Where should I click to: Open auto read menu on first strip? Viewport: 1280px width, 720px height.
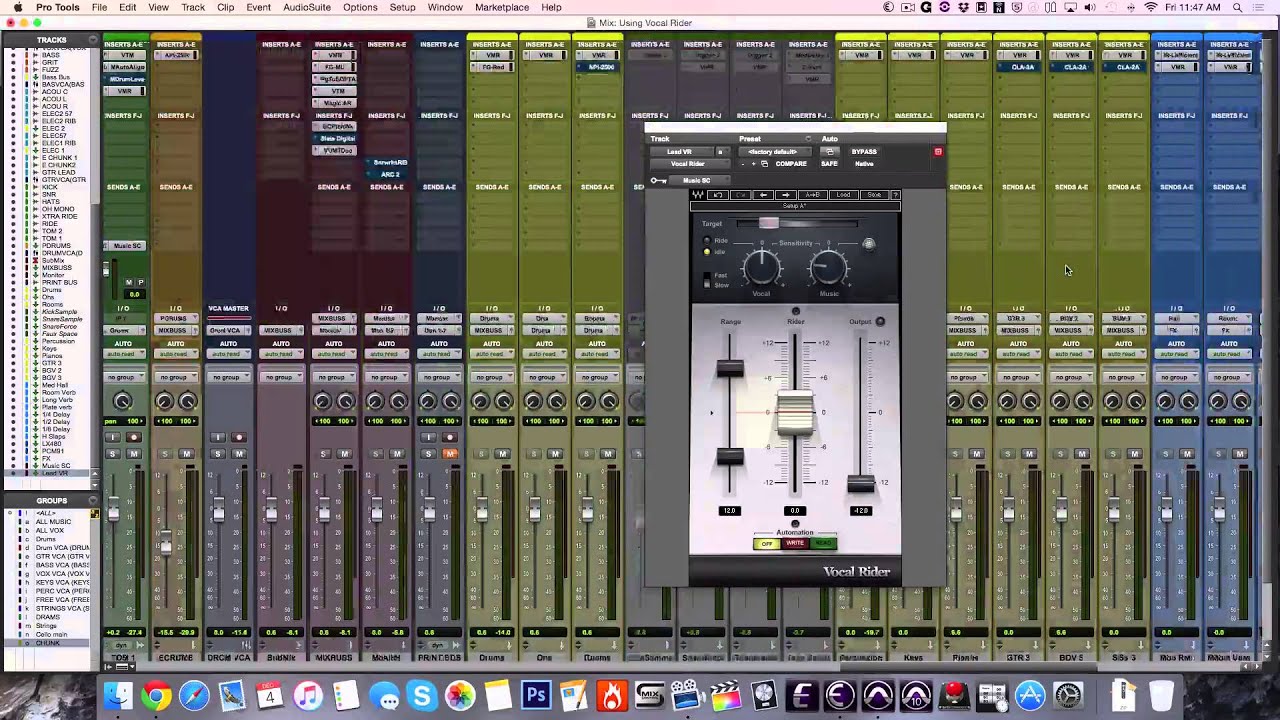point(122,354)
